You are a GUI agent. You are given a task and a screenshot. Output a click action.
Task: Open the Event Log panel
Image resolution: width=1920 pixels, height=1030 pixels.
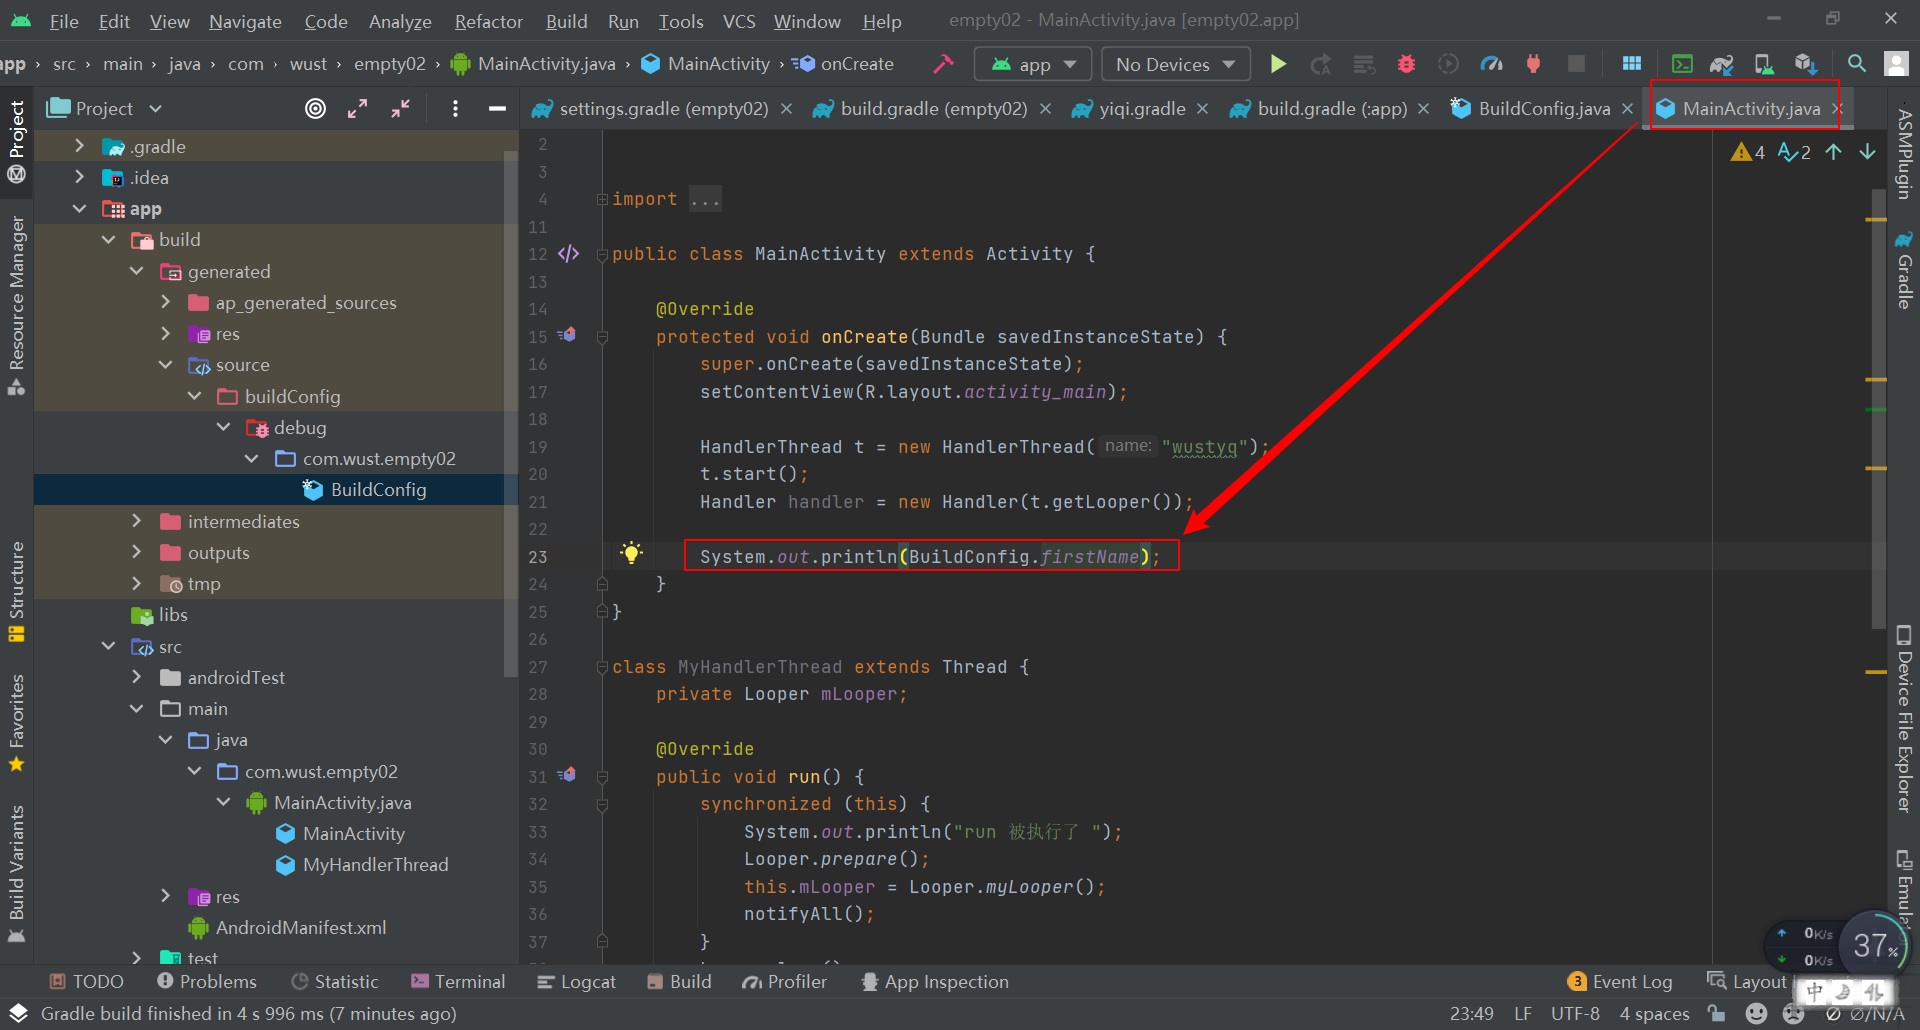point(1630,981)
